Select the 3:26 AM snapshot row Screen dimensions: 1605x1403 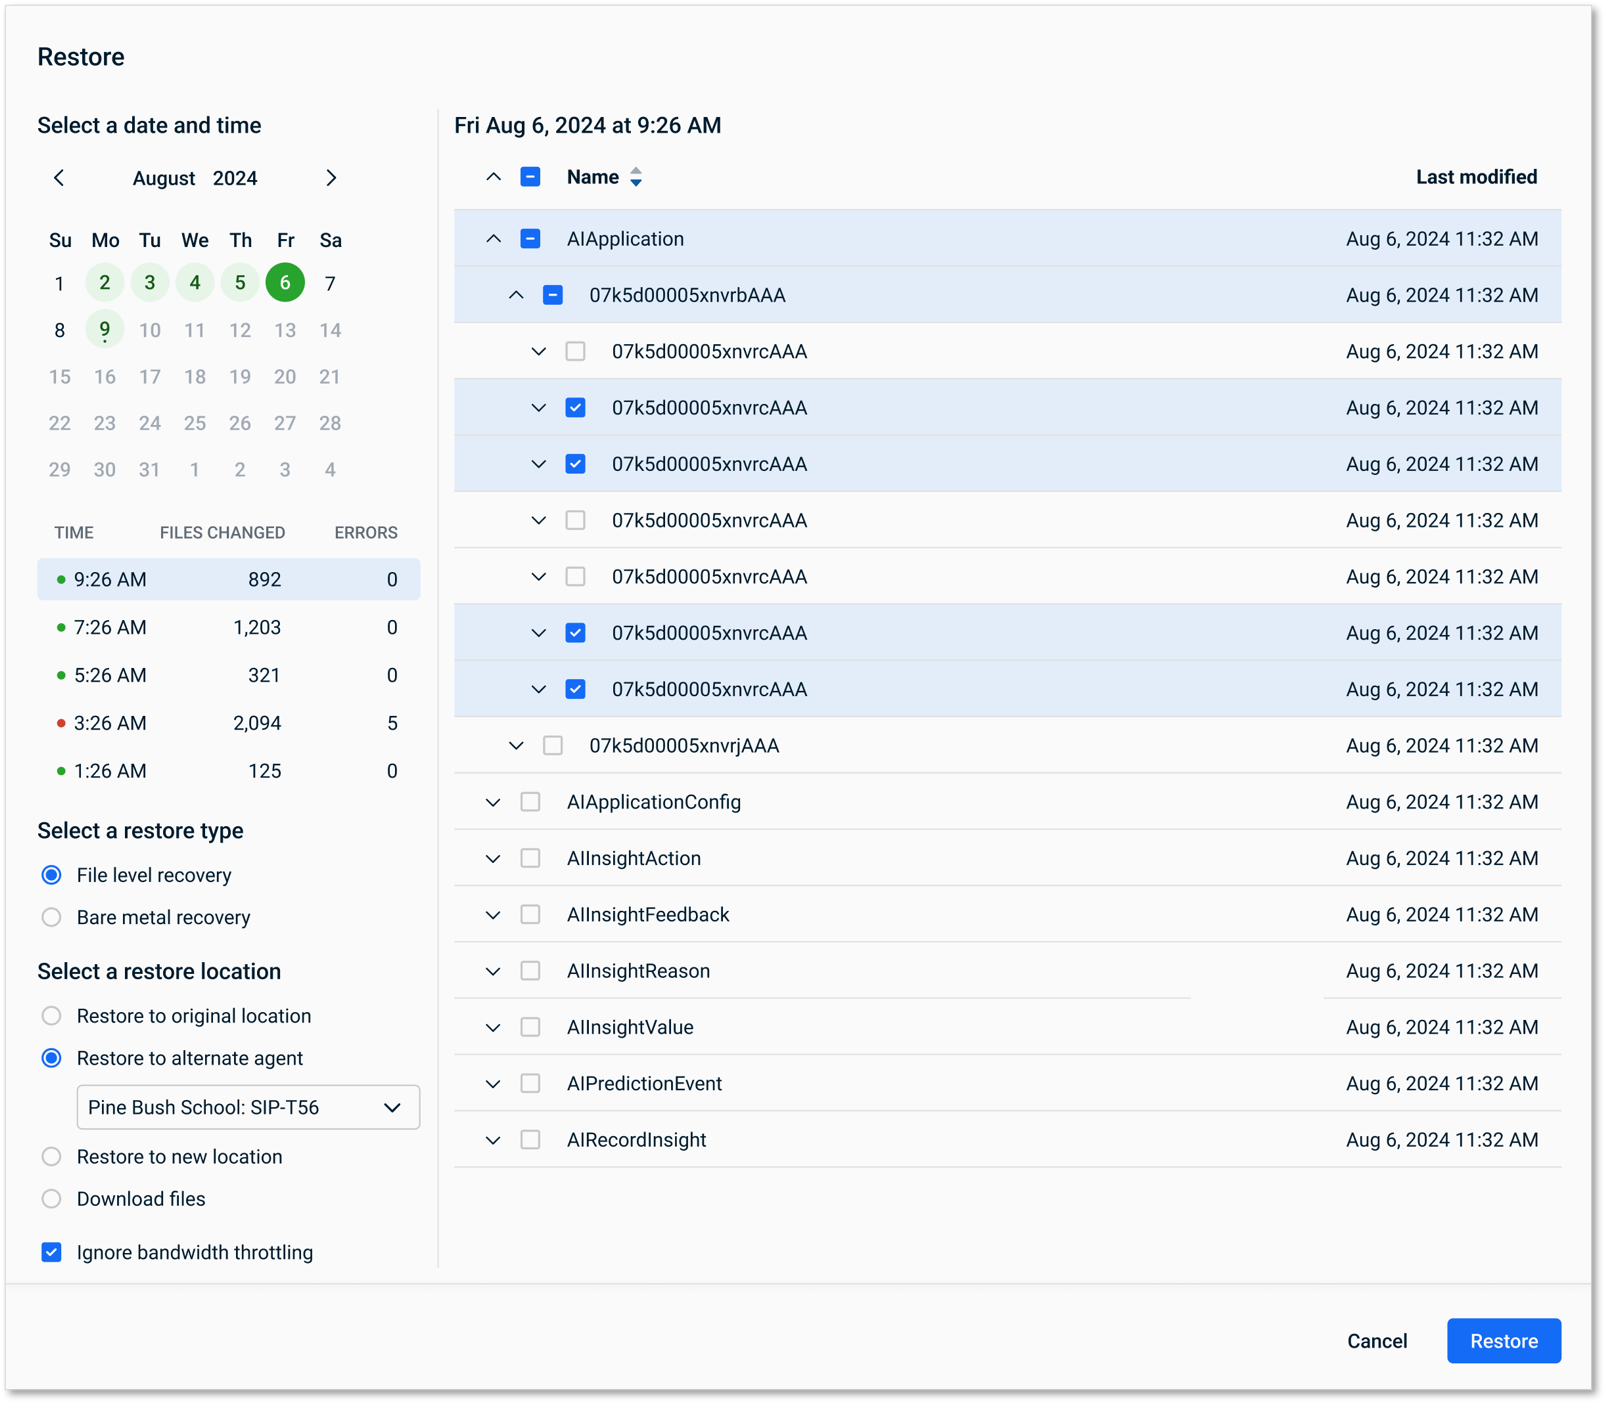(228, 722)
